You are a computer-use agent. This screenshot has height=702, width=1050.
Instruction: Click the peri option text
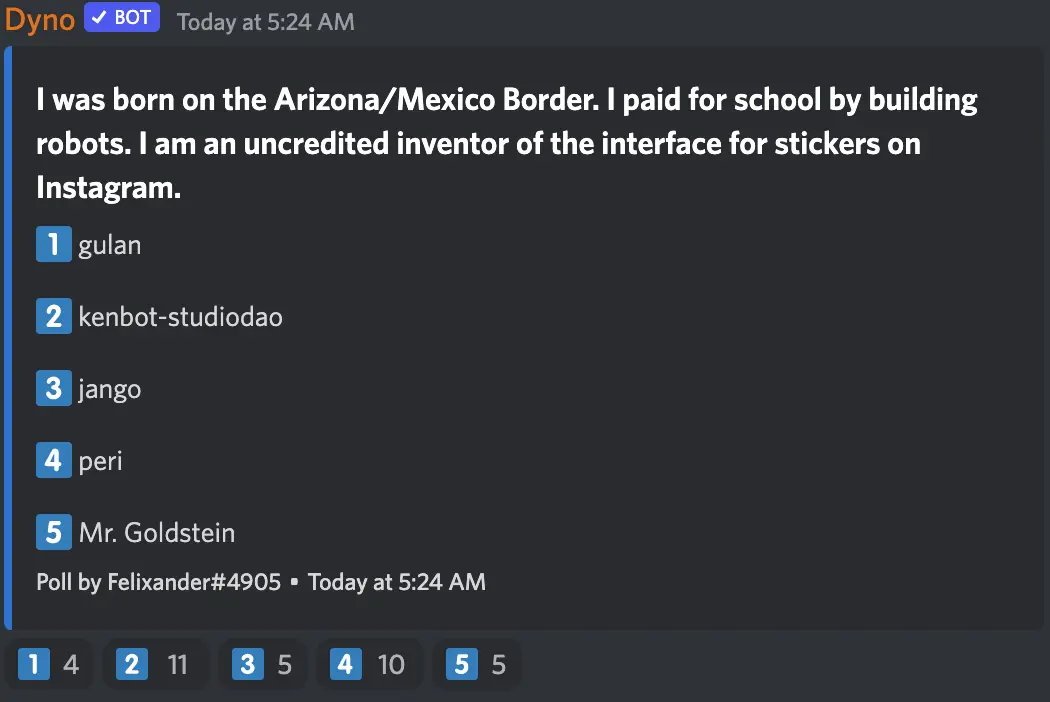(100, 461)
